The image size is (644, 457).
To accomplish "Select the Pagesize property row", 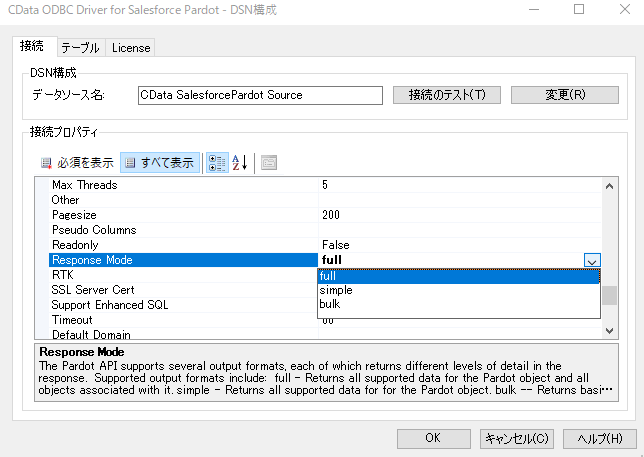I will 183,215.
